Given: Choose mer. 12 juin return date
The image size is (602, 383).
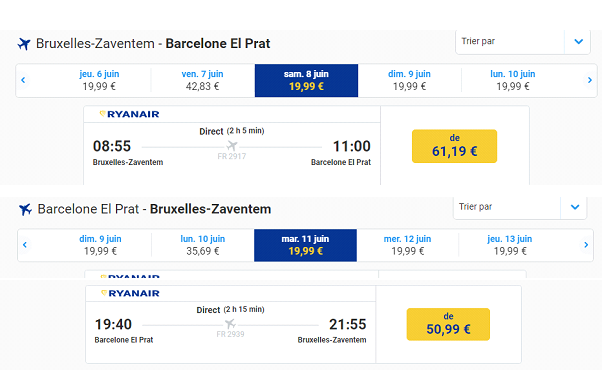Looking at the screenshot, I should point(407,245).
